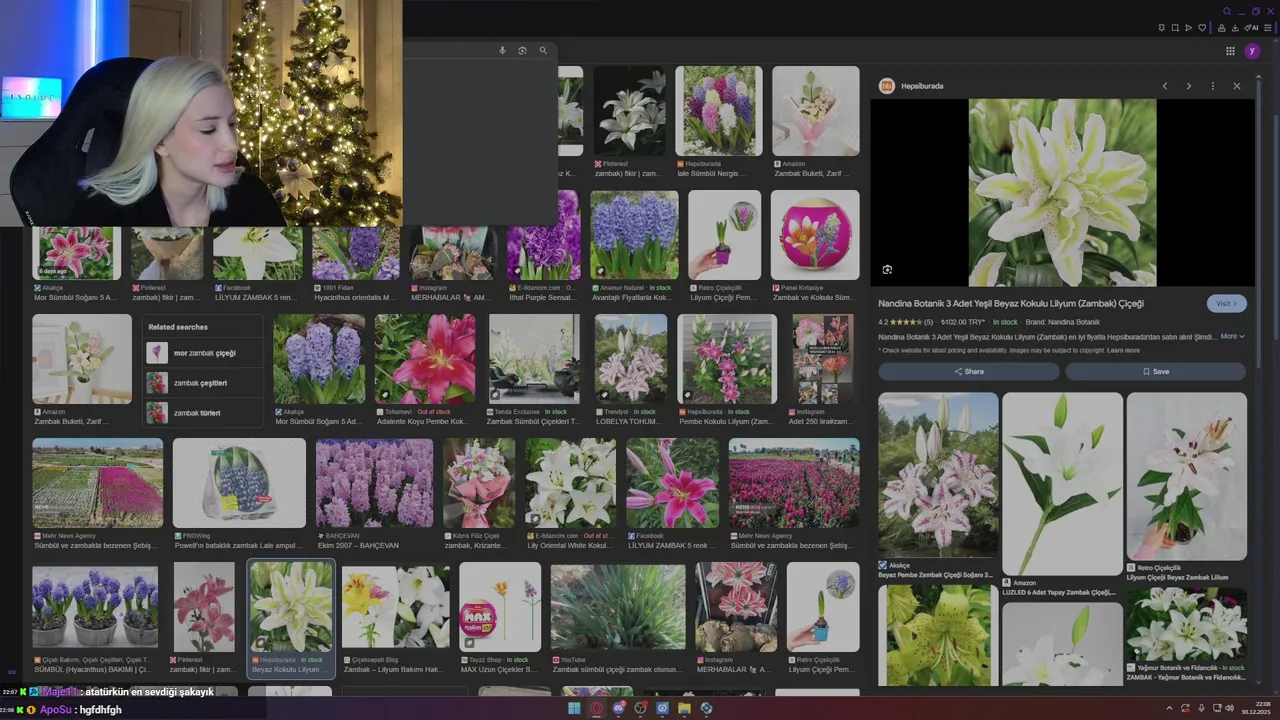Click the microphone icon in system tray
The height and width of the screenshot is (720, 1280).
click(1200, 708)
